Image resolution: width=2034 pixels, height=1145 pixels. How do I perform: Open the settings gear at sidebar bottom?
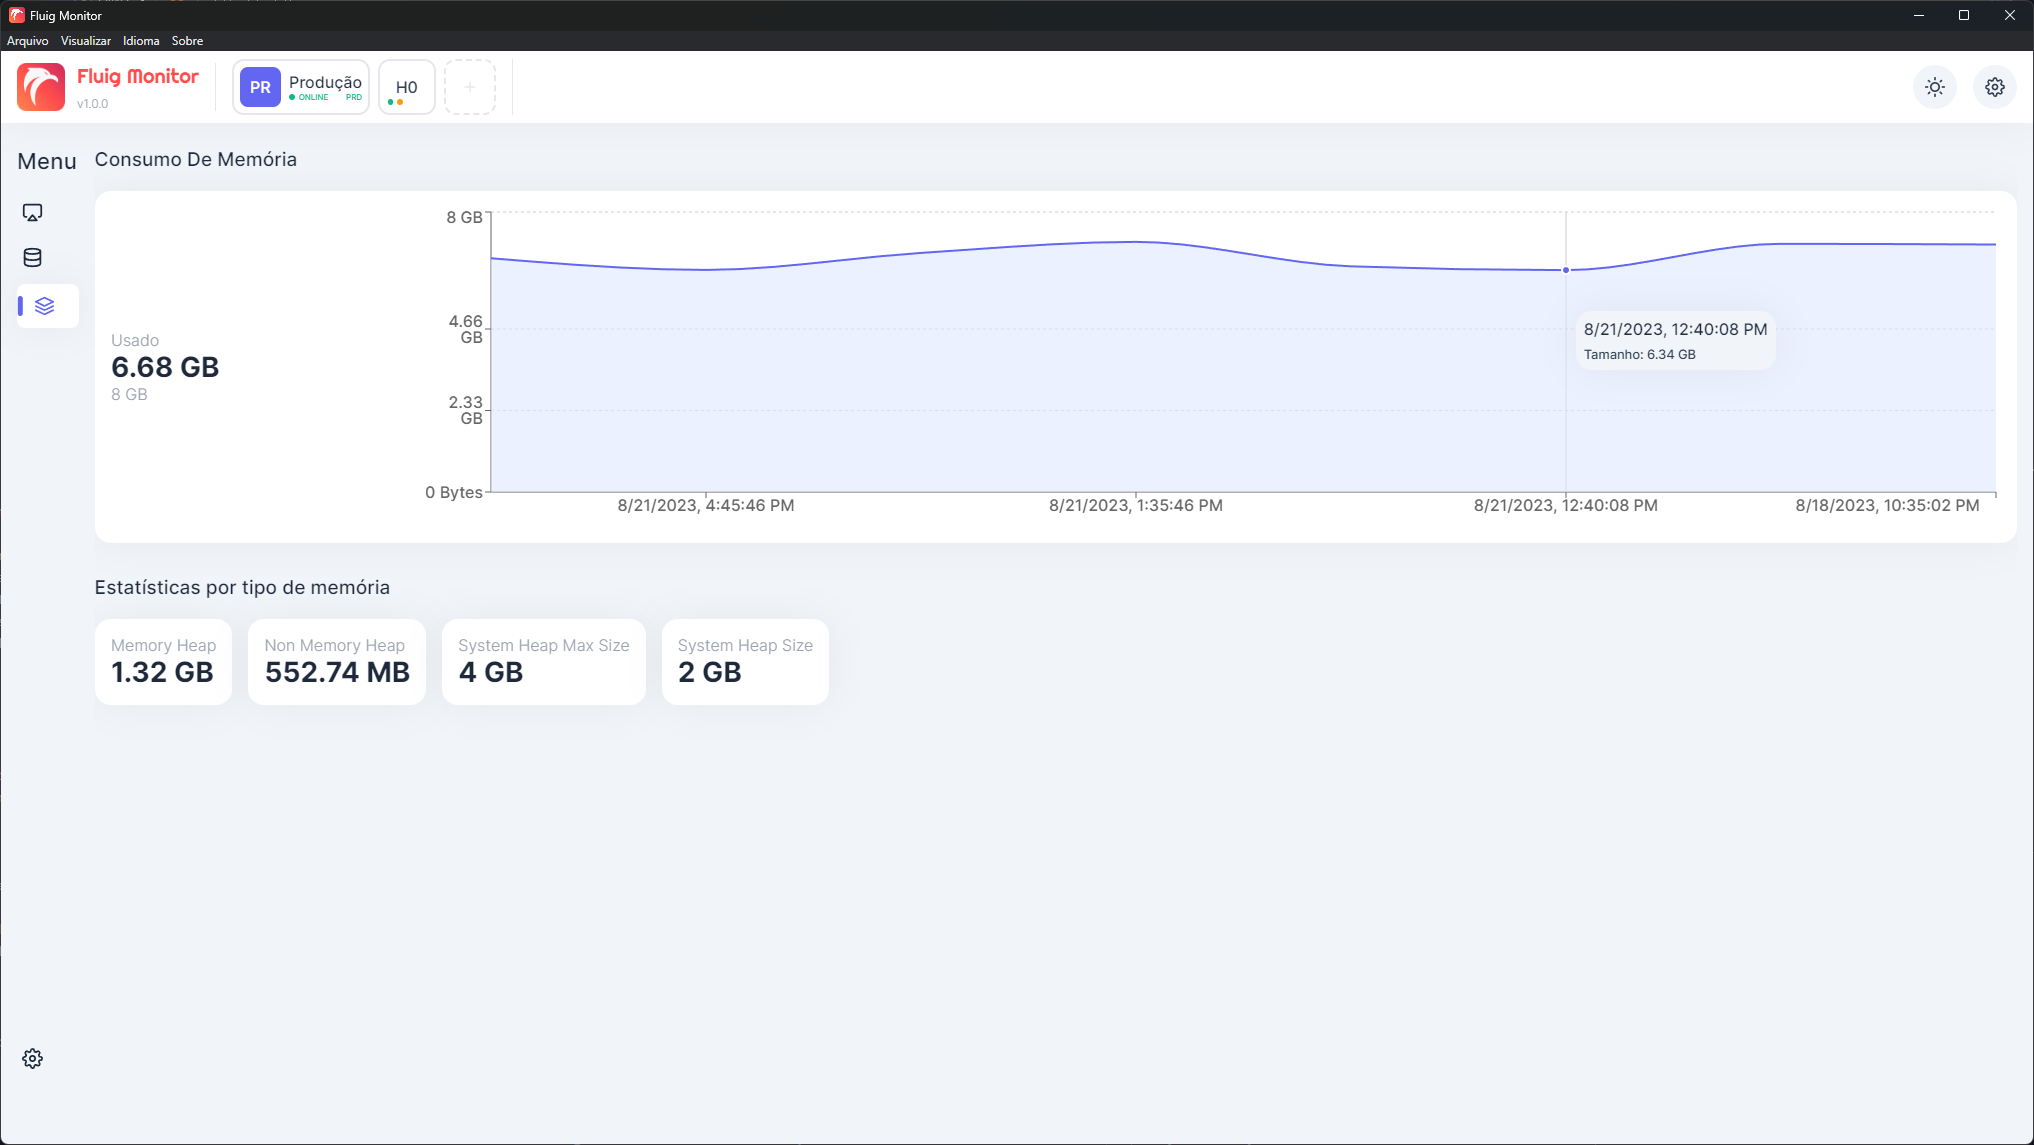[x=32, y=1058]
